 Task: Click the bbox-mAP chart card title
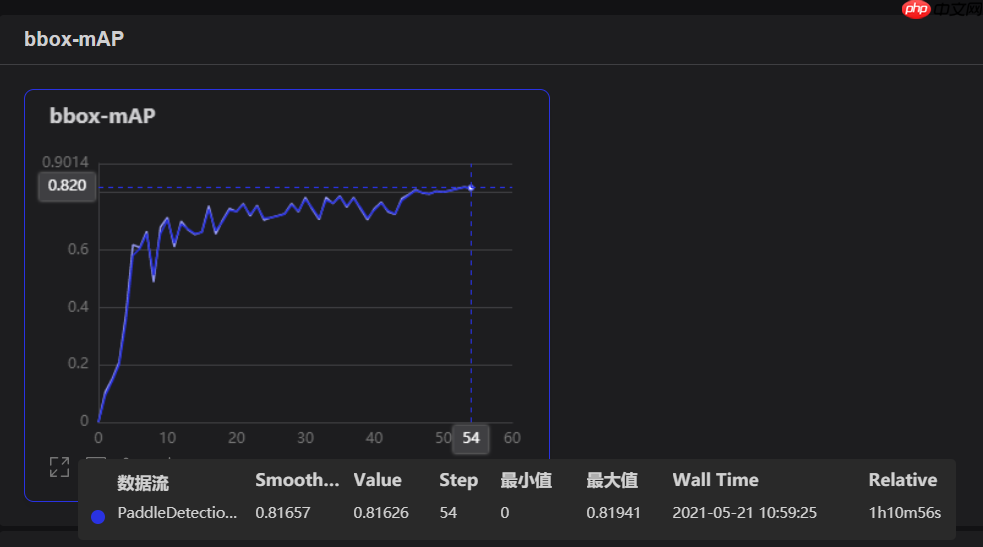coord(102,116)
